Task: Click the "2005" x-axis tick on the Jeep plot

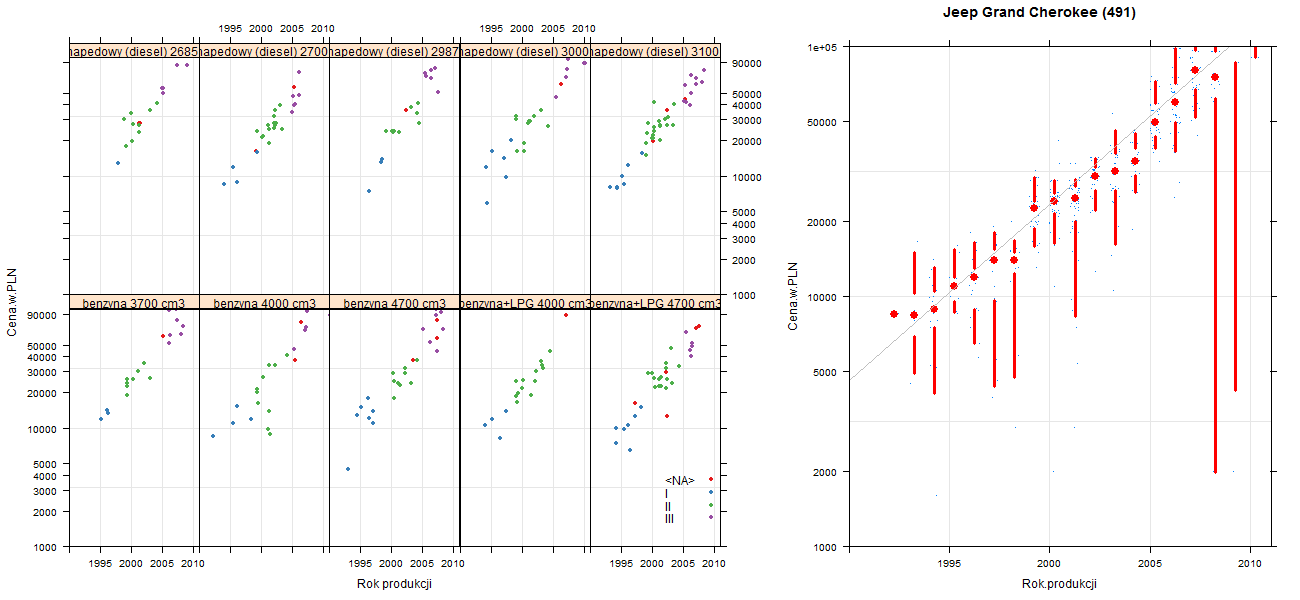Action: point(1150,565)
